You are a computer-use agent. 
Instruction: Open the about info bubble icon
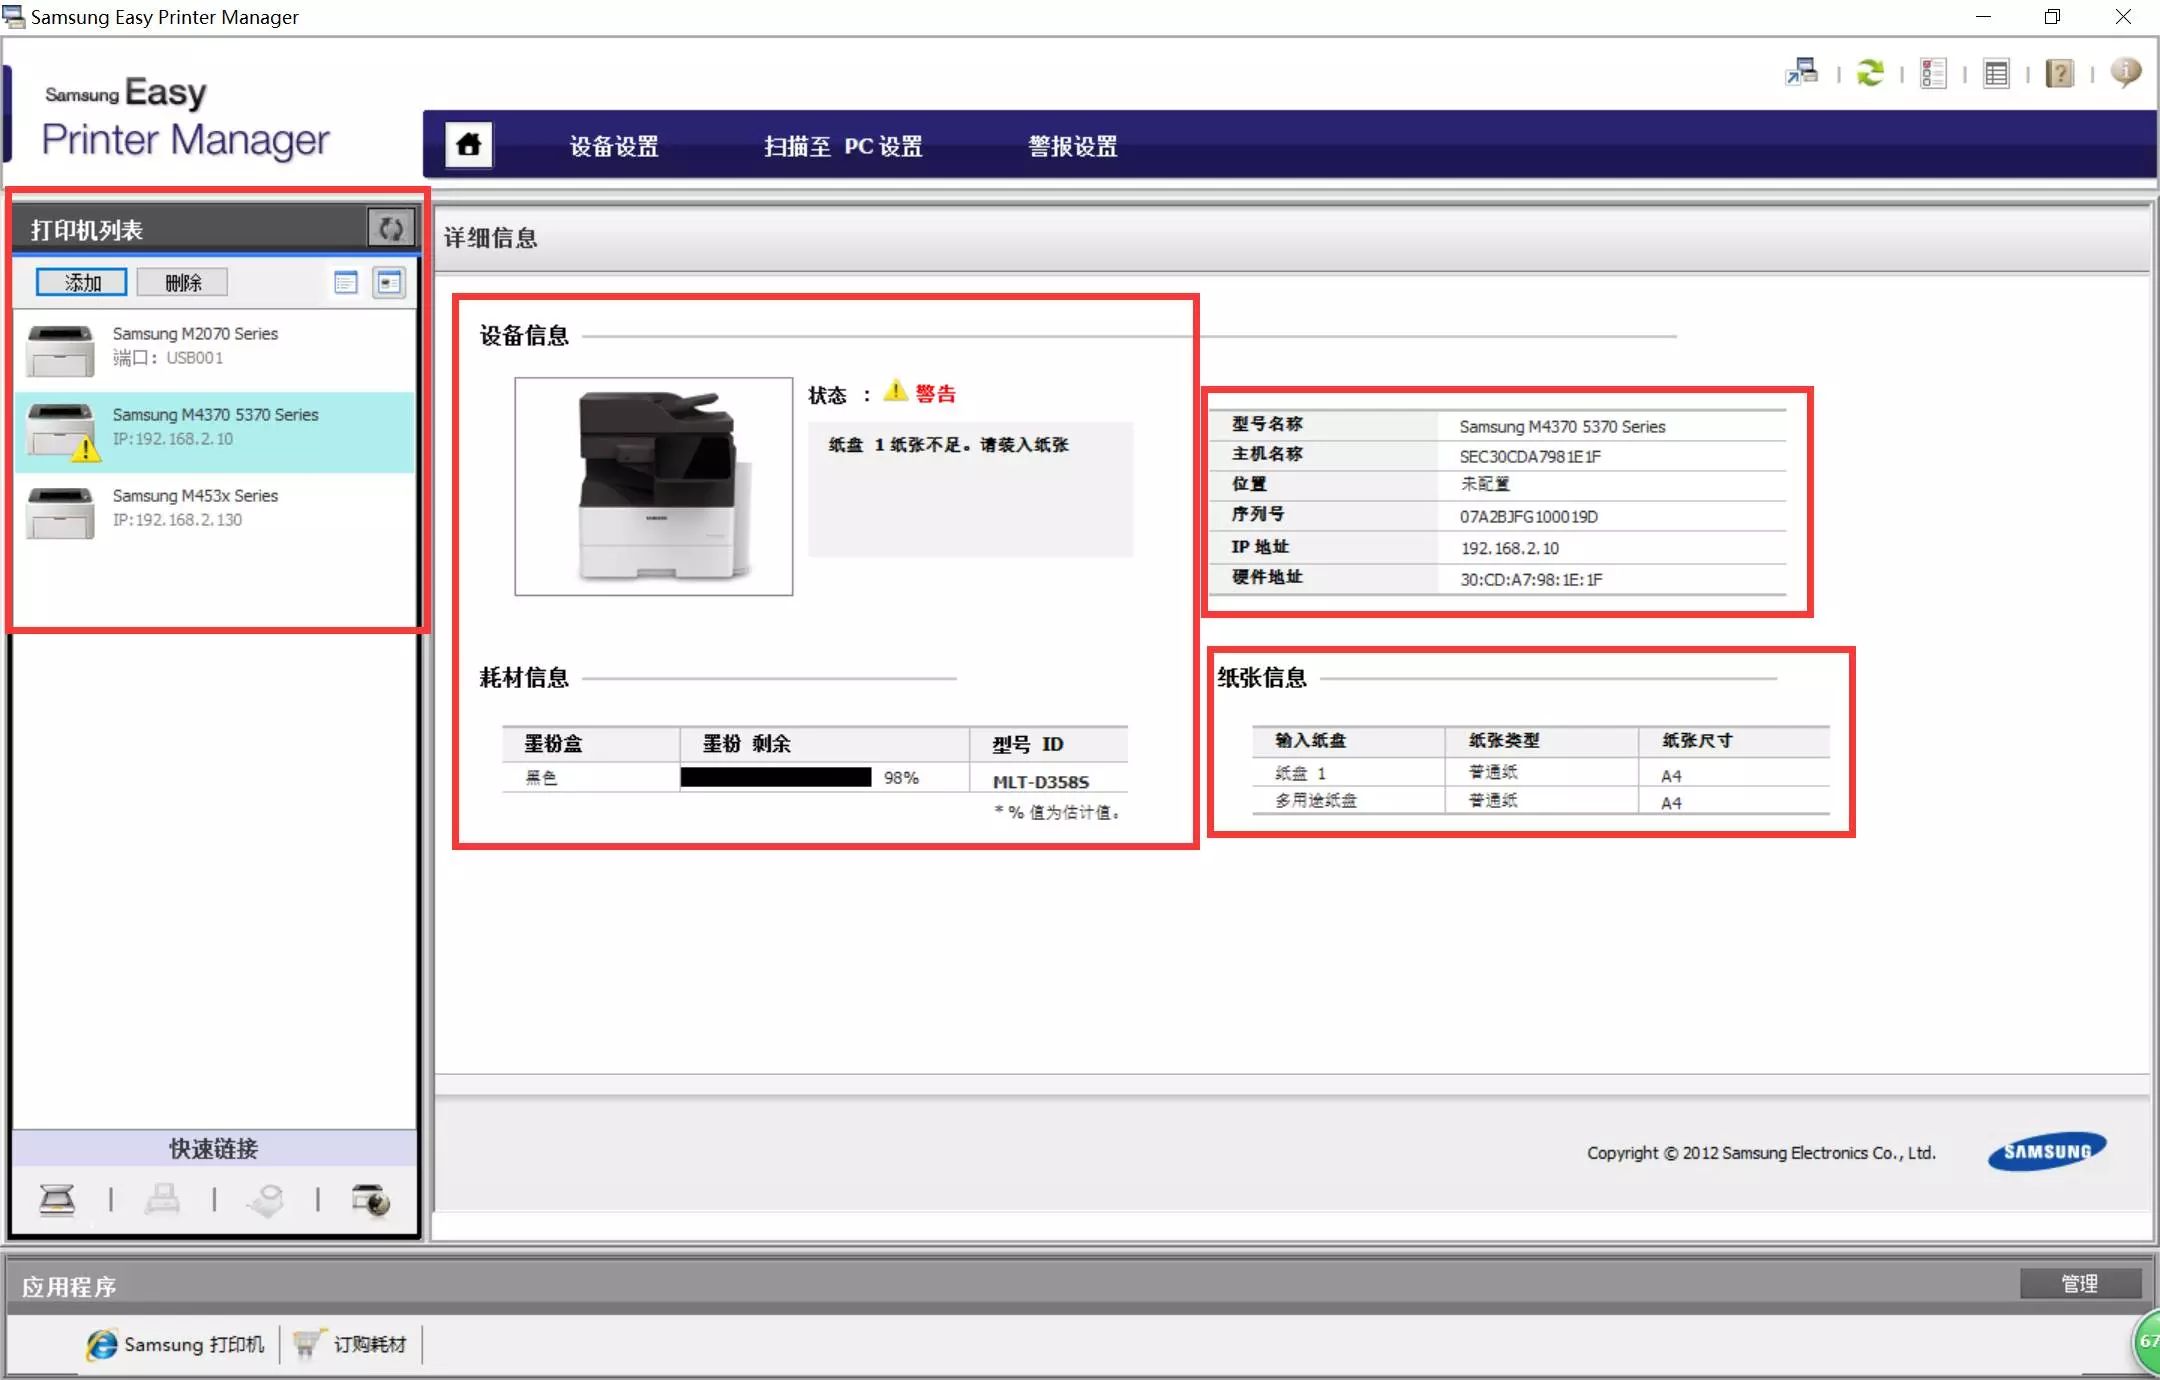point(2125,72)
